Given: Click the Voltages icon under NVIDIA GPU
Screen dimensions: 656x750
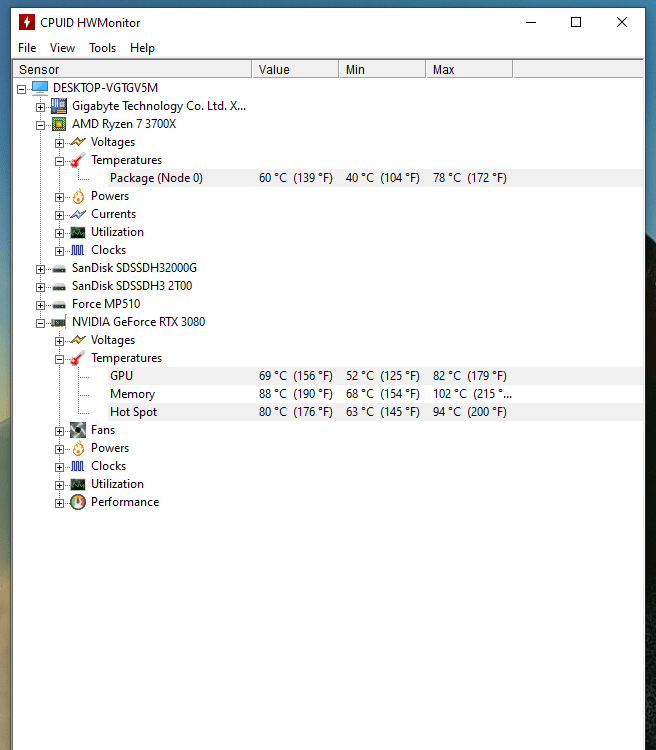Looking at the screenshot, I should [x=78, y=340].
